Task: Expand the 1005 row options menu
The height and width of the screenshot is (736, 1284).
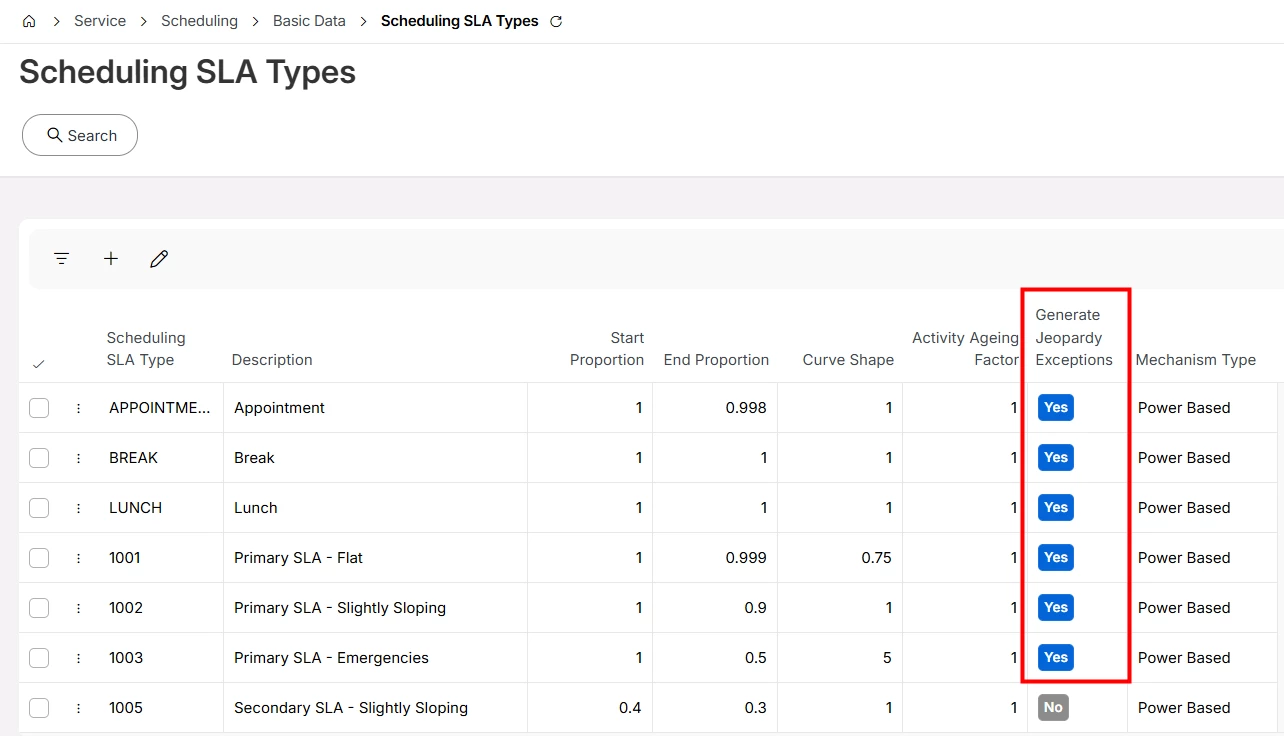Action: click(x=78, y=708)
